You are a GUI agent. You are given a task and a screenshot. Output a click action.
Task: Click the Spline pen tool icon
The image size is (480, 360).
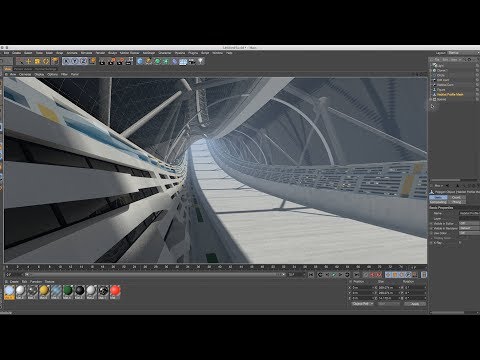coord(148,61)
